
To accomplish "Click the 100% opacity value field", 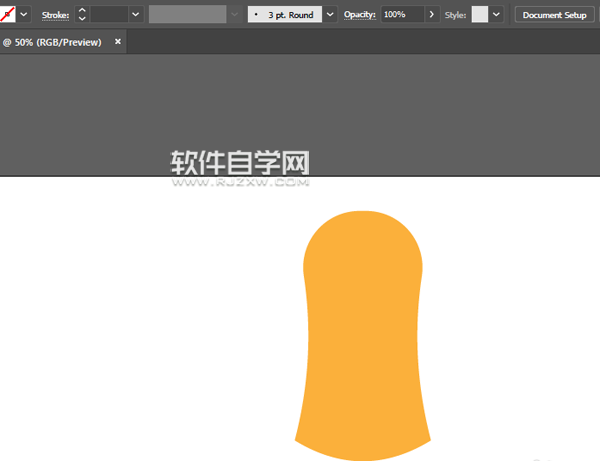I will (402, 15).
